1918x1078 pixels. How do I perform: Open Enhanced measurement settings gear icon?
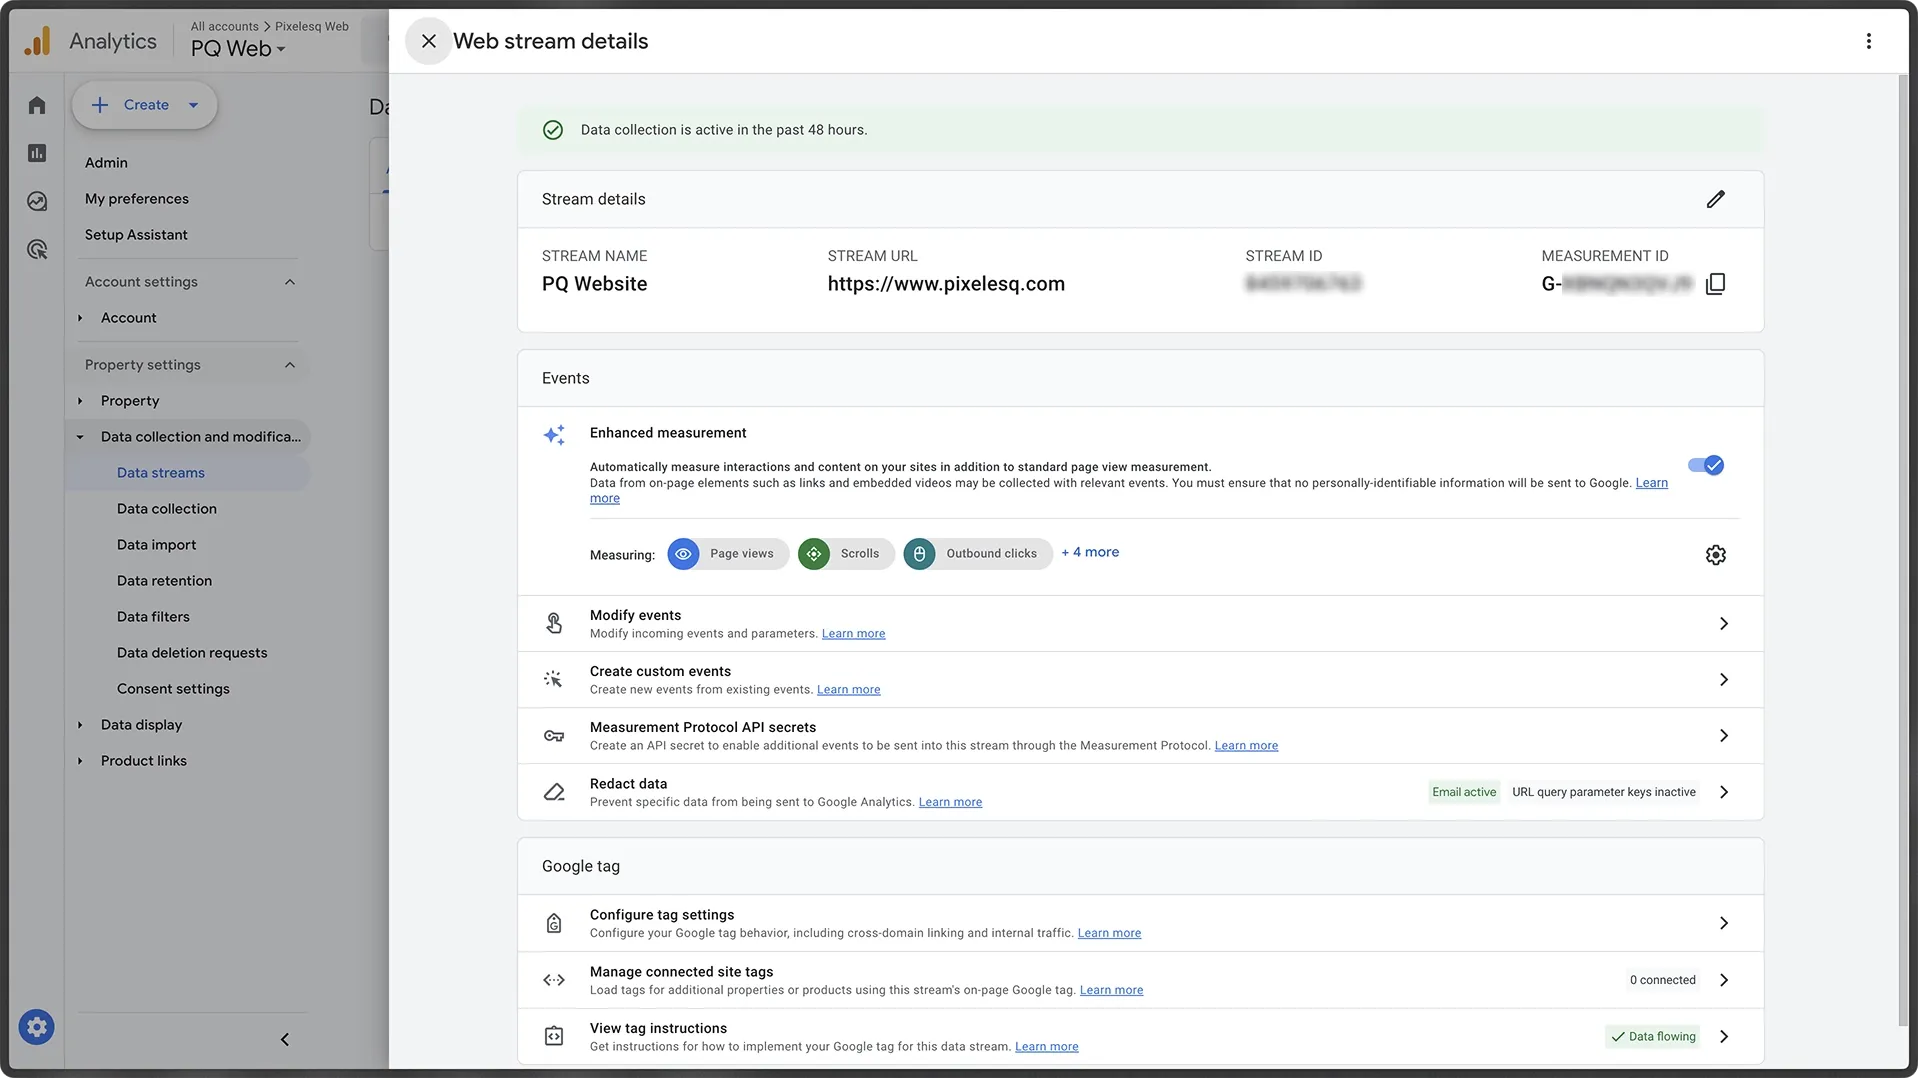[1715, 555]
